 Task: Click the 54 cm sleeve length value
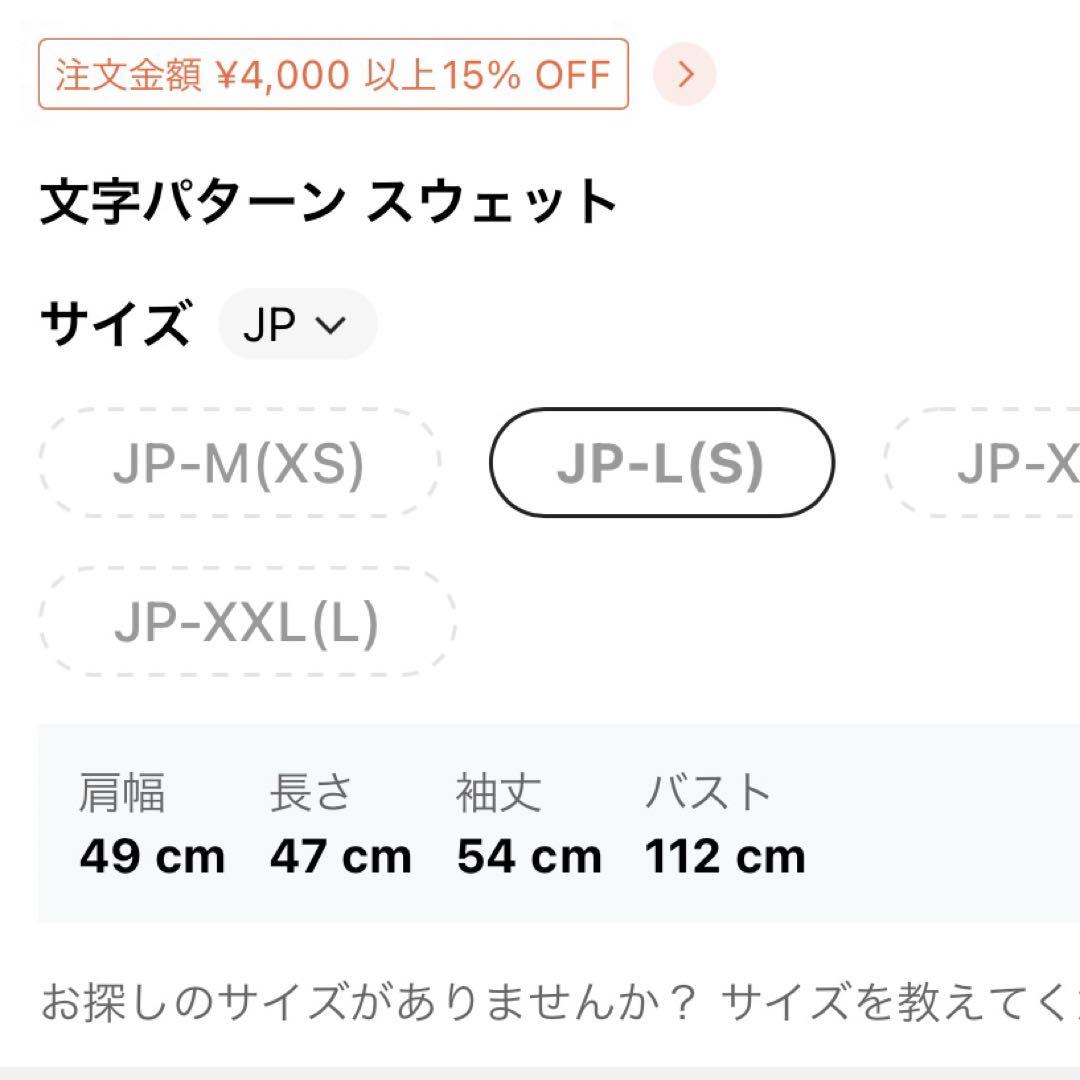(529, 857)
